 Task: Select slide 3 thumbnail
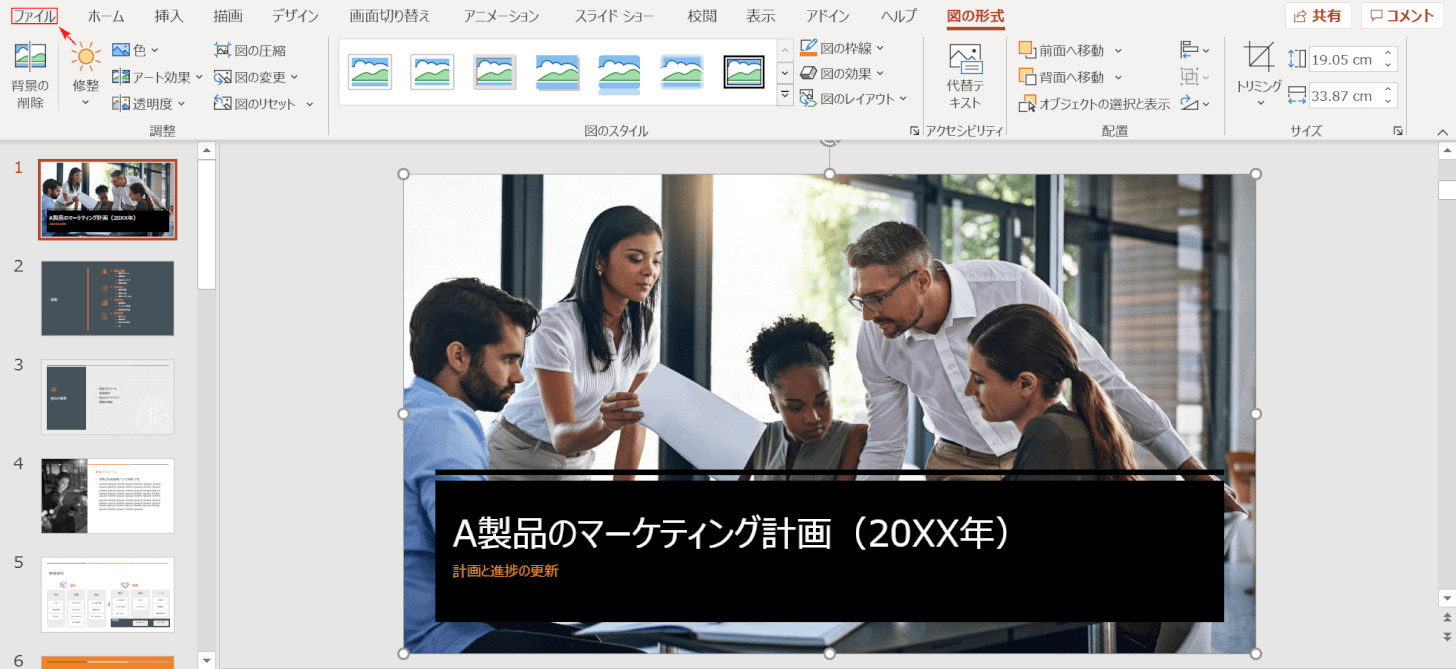pos(108,397)
